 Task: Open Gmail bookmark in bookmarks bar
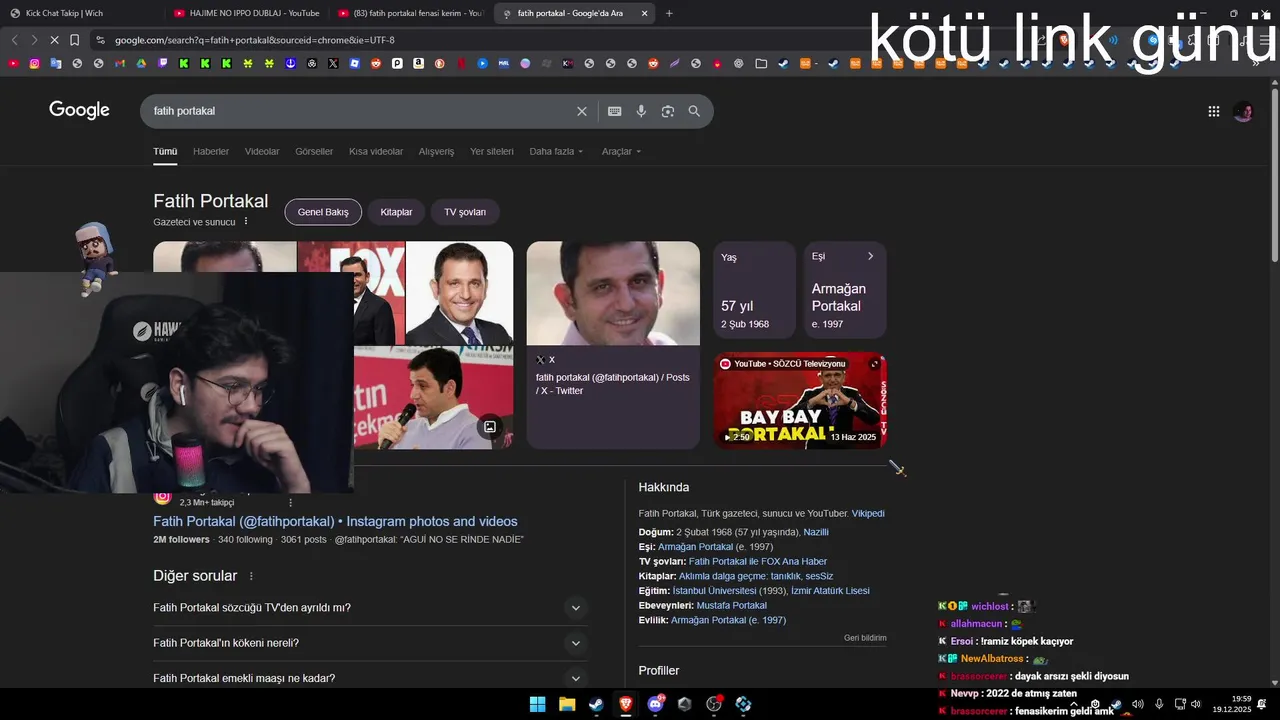pyautogui.click(x=120, y=63)
